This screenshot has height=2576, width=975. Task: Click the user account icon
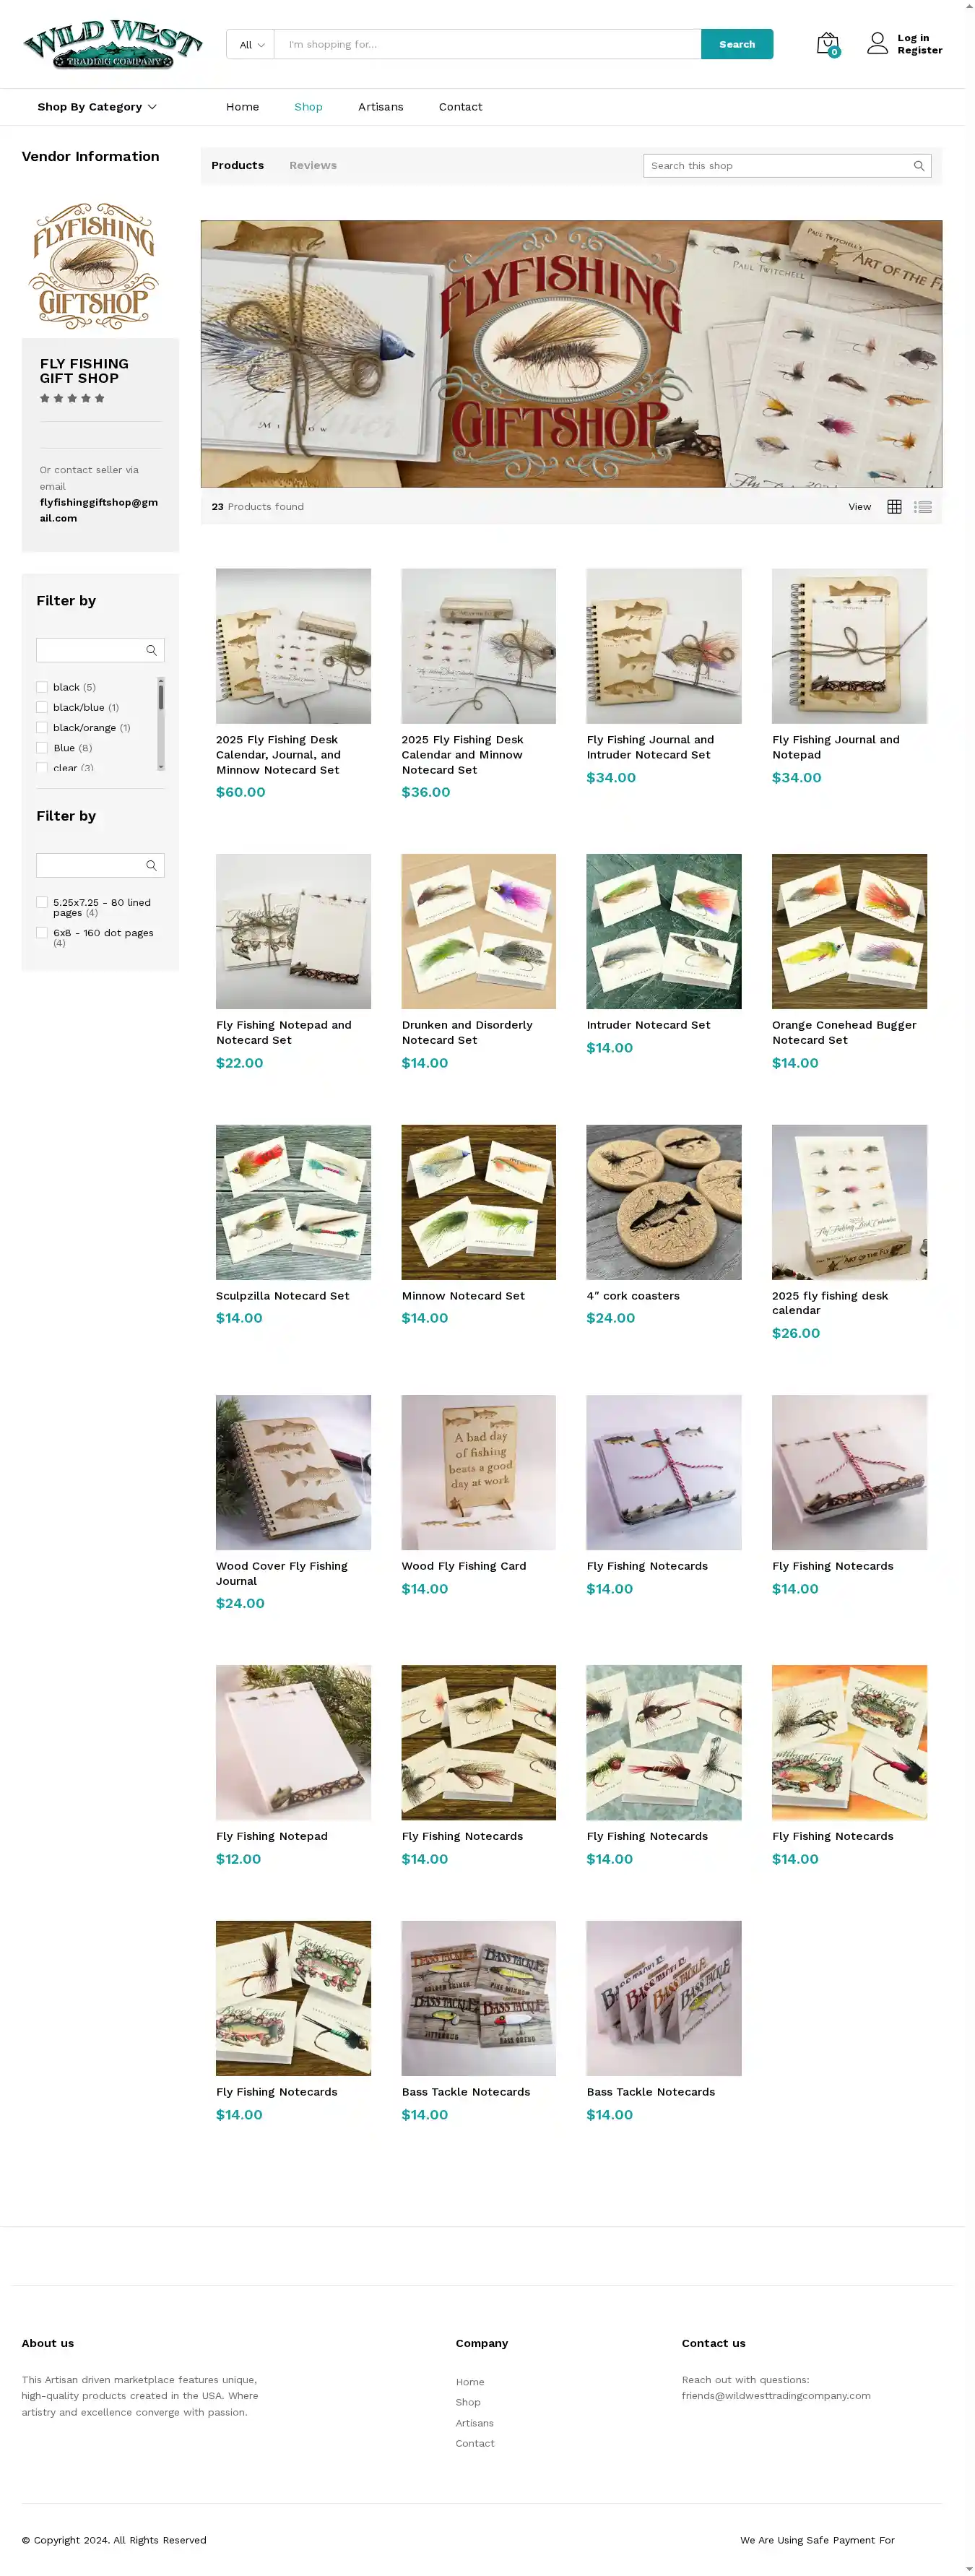[877, 43]
